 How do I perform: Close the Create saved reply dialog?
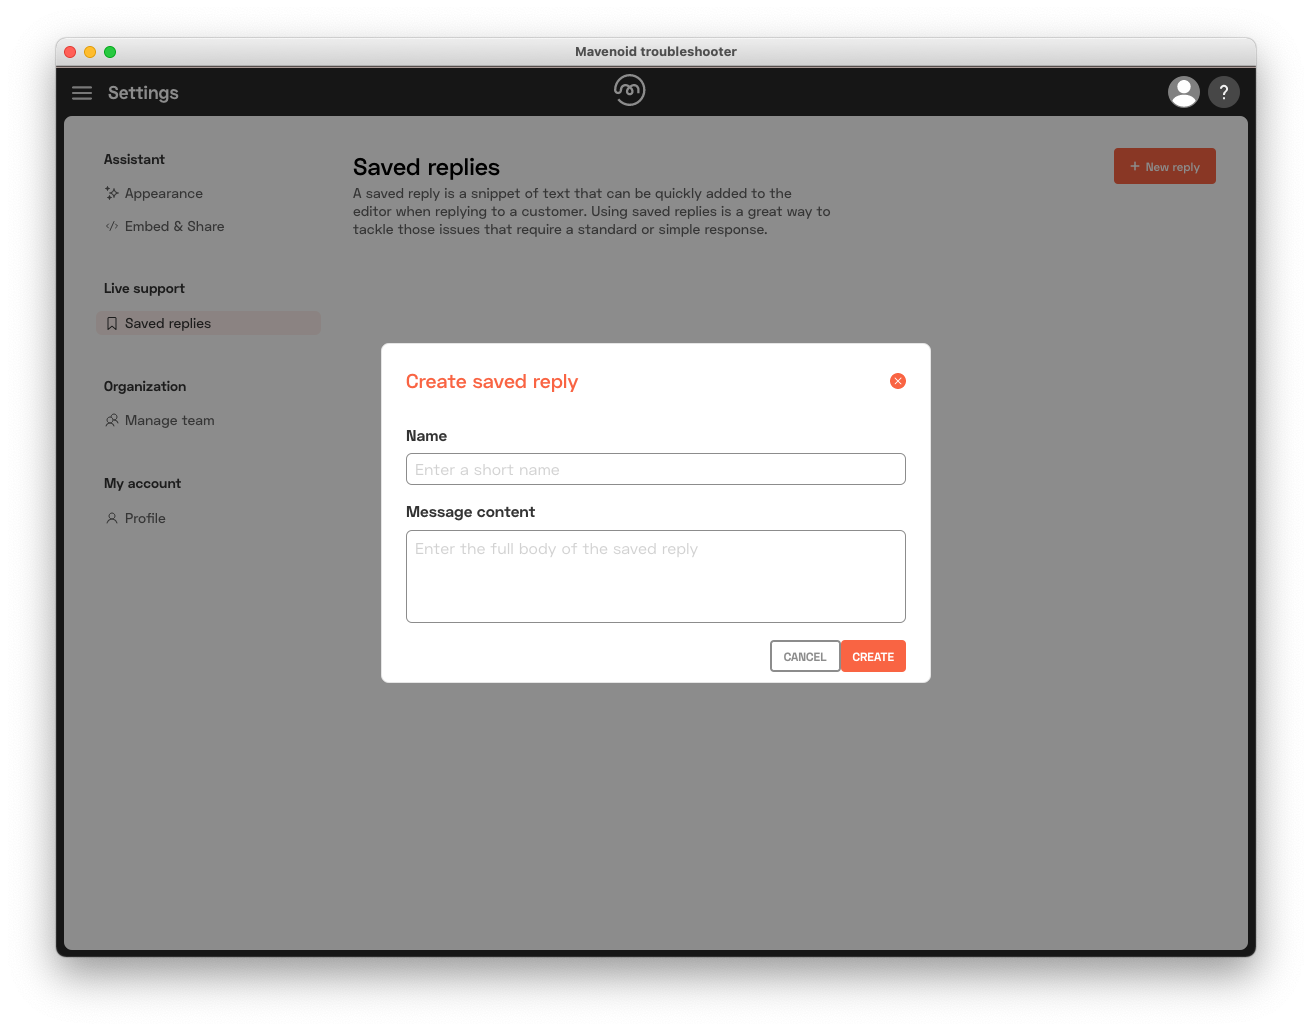pos(898,381)
